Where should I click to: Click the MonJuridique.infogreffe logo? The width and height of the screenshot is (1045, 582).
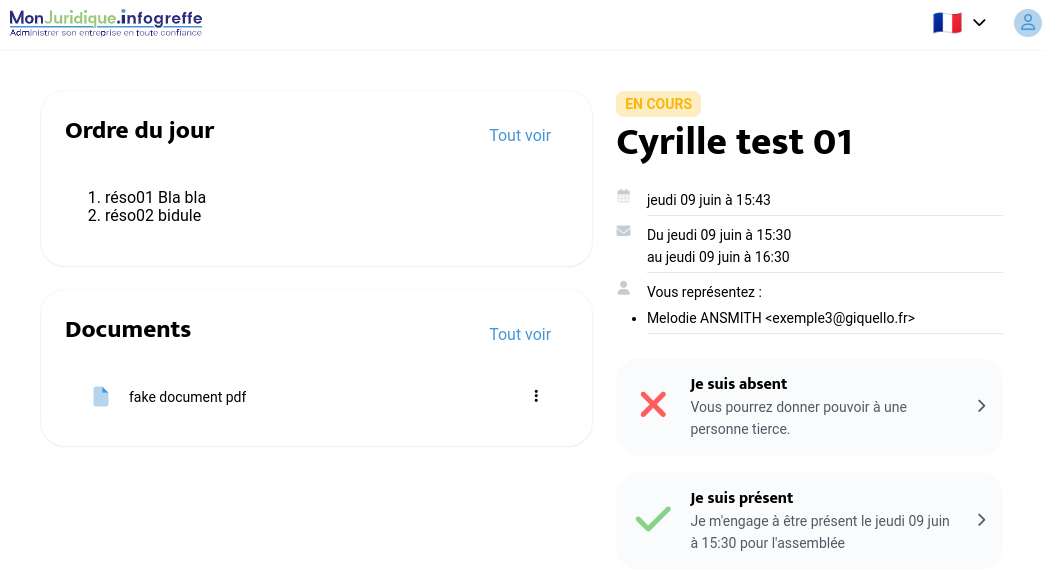pyautogui.click(x=106, y=23)
